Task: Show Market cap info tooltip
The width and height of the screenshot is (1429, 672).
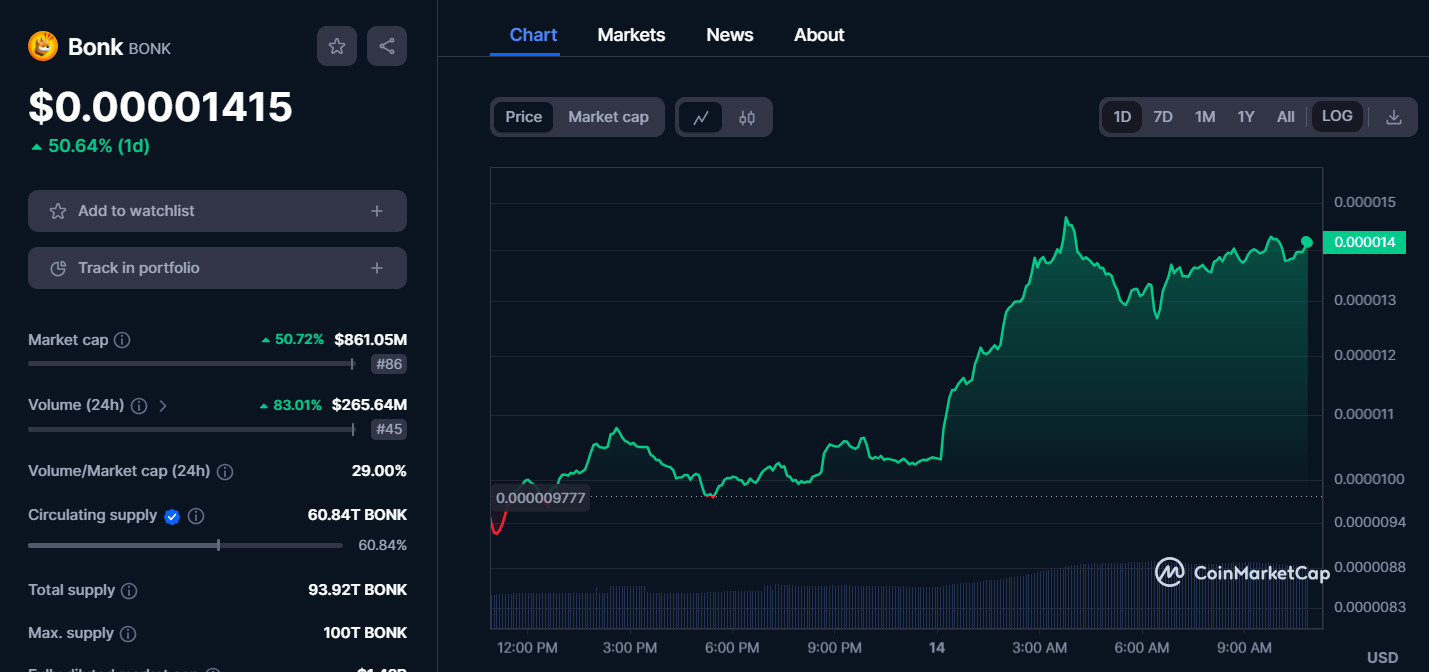Action: [x=122, y=340]
